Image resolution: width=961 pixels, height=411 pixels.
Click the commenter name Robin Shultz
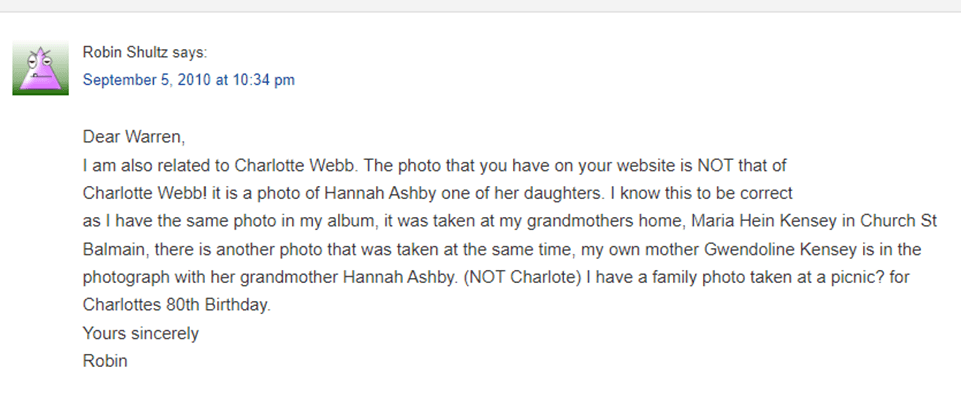(x=126, y=53)
